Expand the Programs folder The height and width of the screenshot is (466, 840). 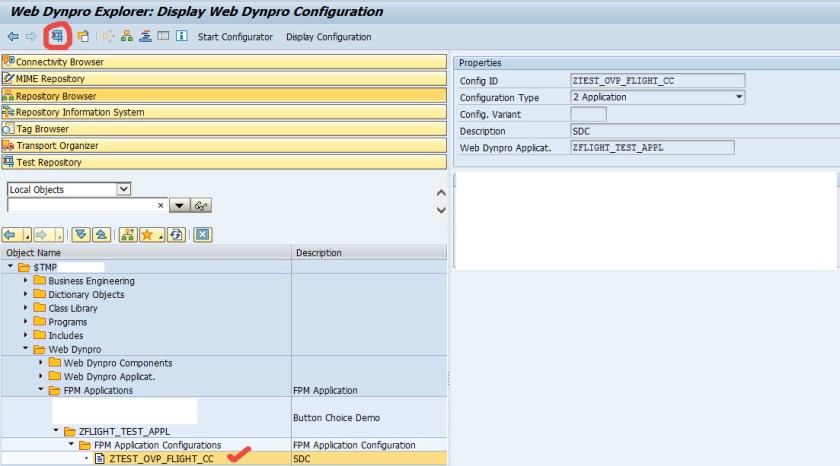pyautogui.click(x=25, y=321)
